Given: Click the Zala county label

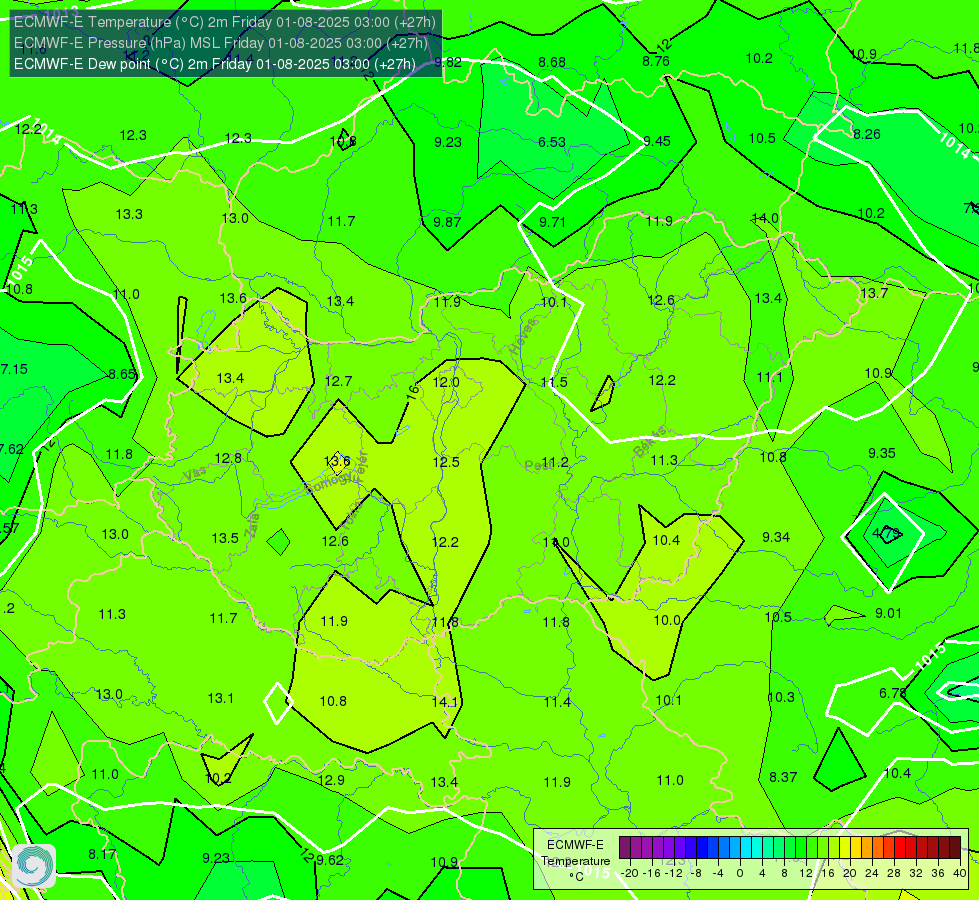Looking at the screenshot, I should point(252,527).
